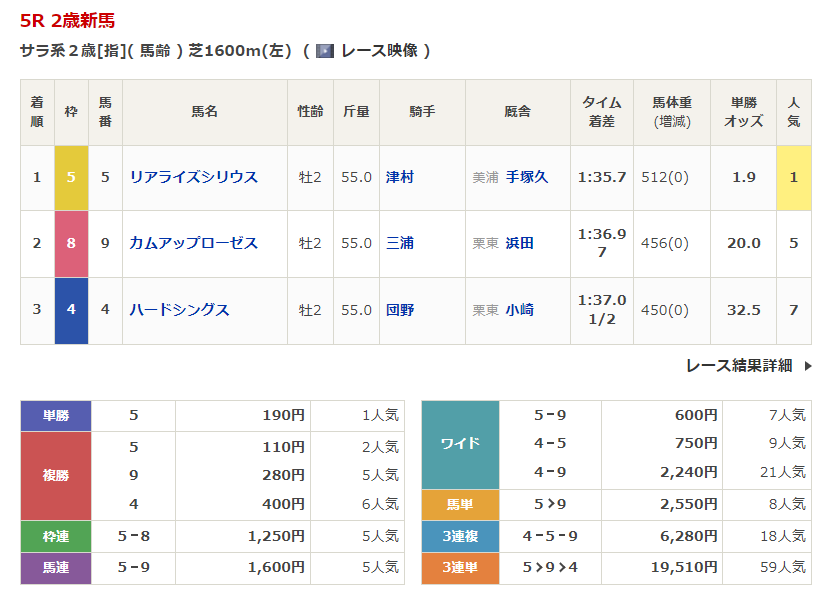Open trainer 小崎 page
Screen dimensions: 832x594
point(519,310)
